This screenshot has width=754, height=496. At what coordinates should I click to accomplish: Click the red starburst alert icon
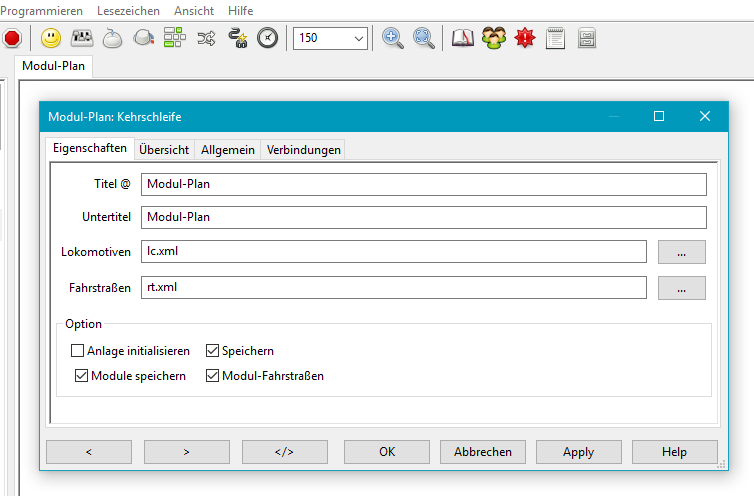pos(525,38)
